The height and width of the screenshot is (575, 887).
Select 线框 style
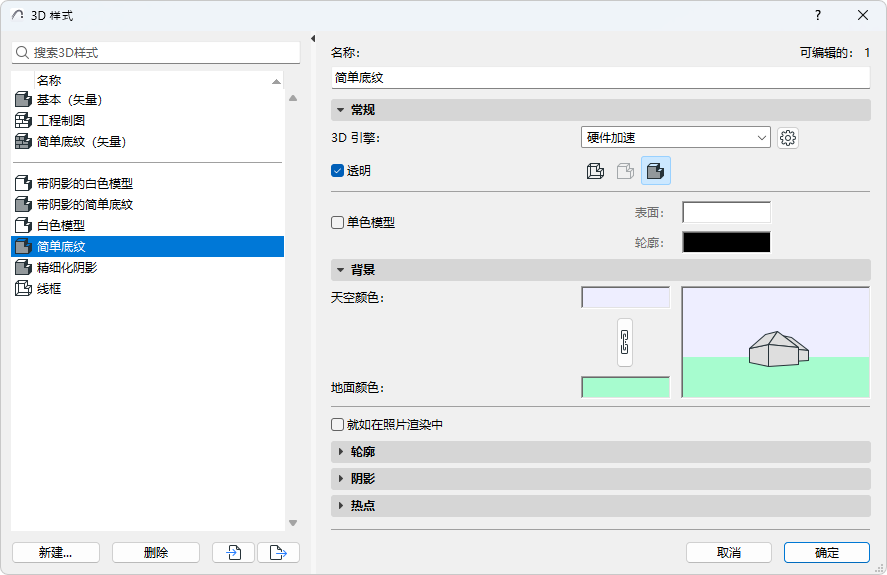point(147,288)
